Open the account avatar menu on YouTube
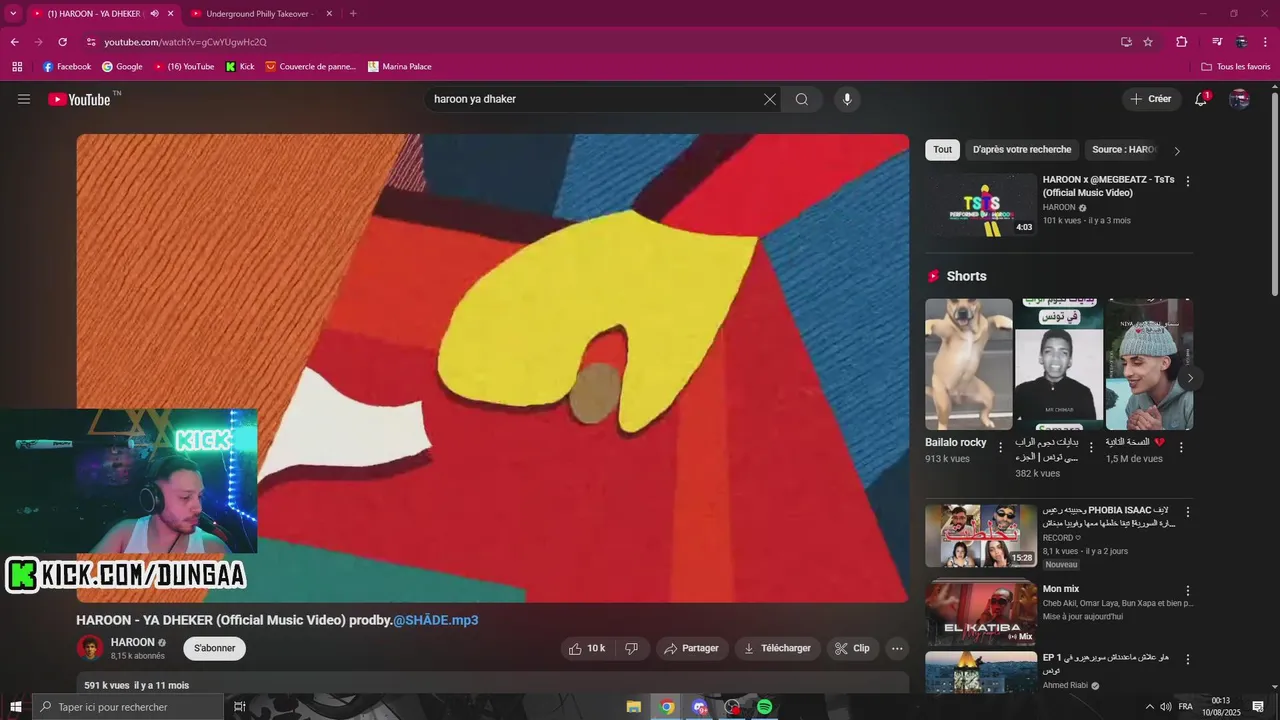This screenshot has width=1280, height=720. (x=1240, y=99)
